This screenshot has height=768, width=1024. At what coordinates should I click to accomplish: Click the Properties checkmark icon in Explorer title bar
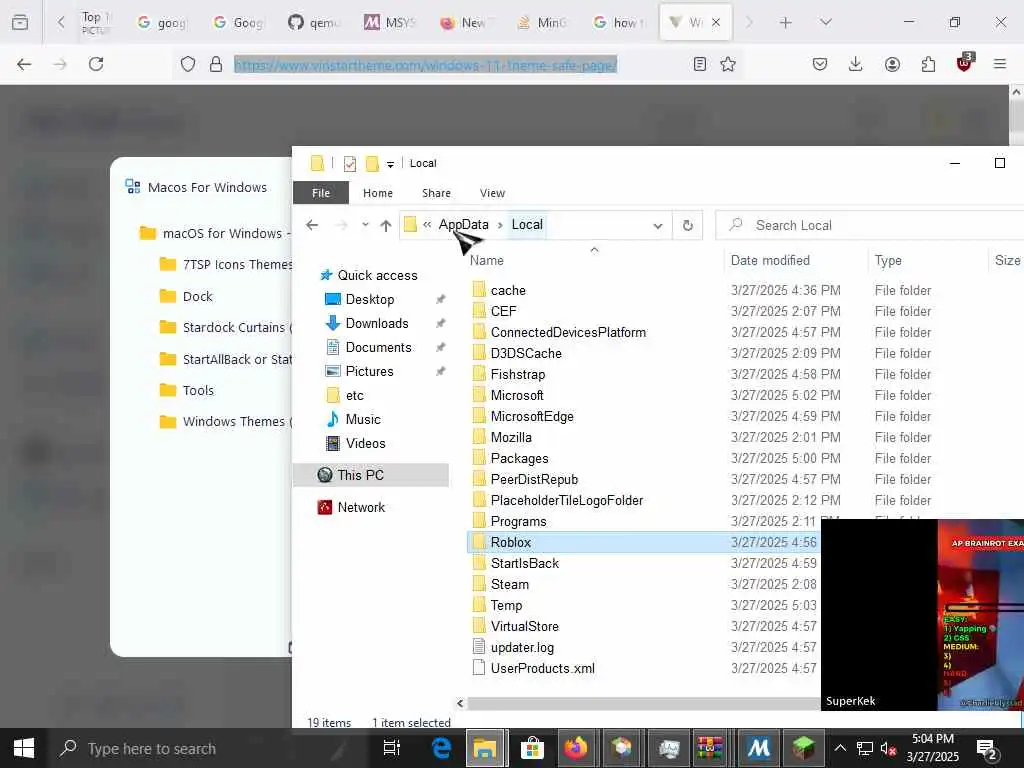tap(350, 163)
